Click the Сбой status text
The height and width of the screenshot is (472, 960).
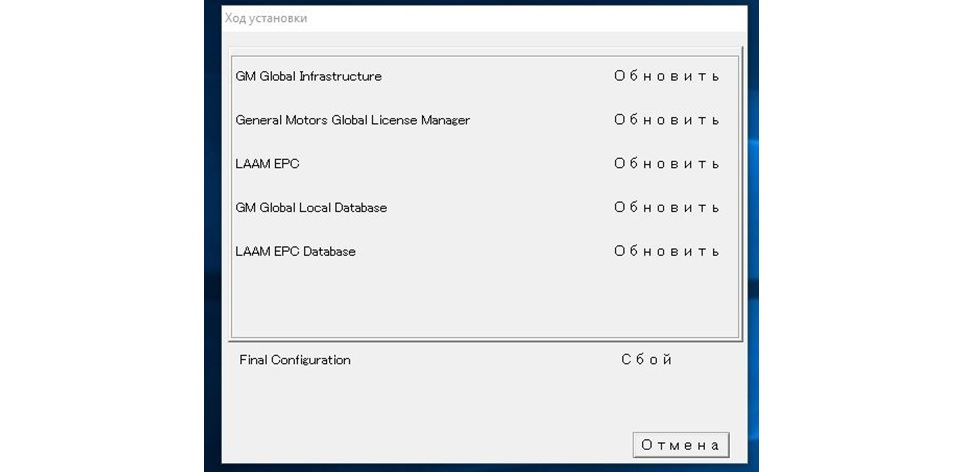tap(647, 360)
